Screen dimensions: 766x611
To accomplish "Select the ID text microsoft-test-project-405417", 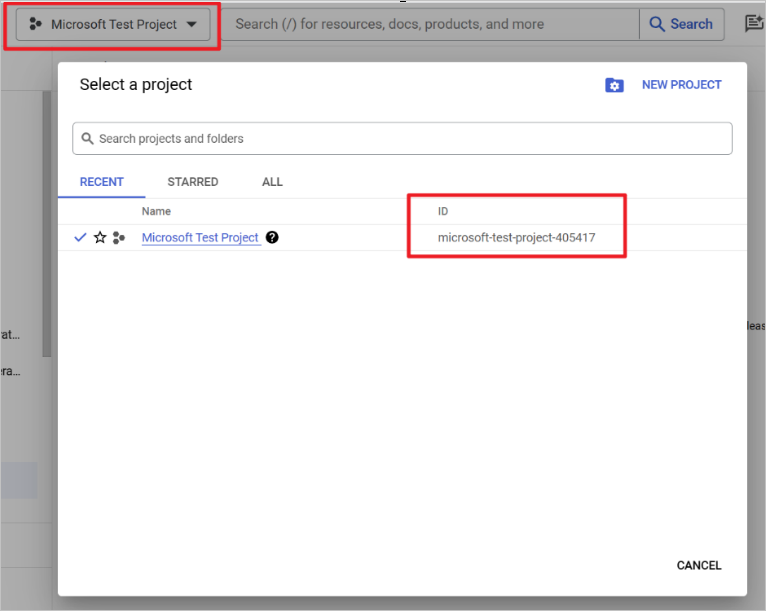I will (x=516, y=238).
